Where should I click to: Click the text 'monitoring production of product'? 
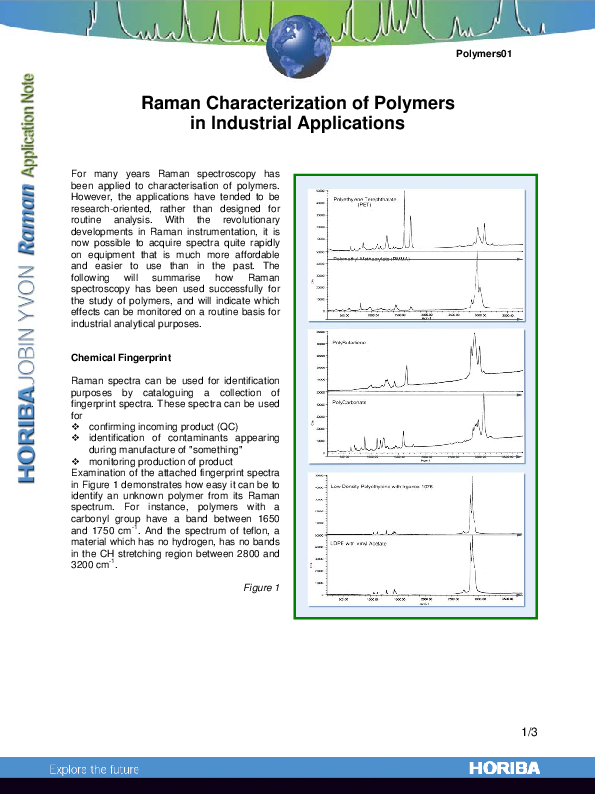point(161,461)
